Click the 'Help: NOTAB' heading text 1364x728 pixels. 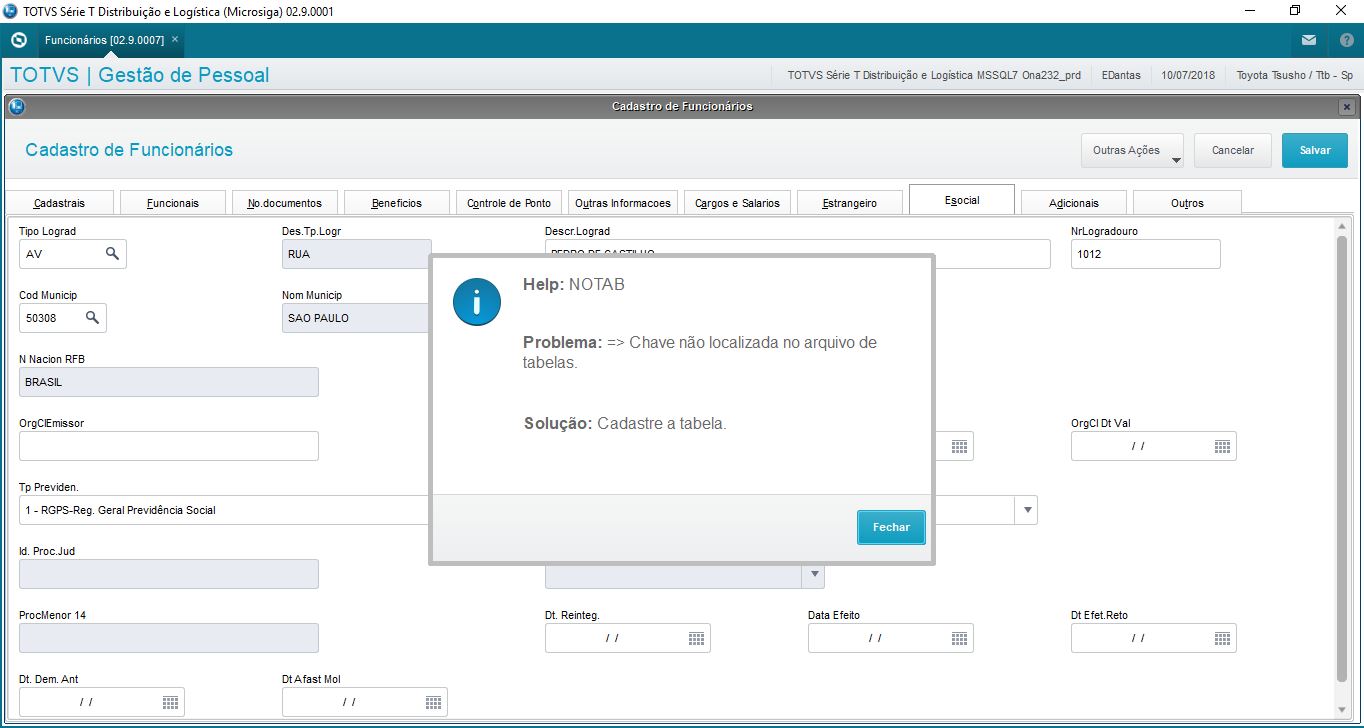pos(574,284)
